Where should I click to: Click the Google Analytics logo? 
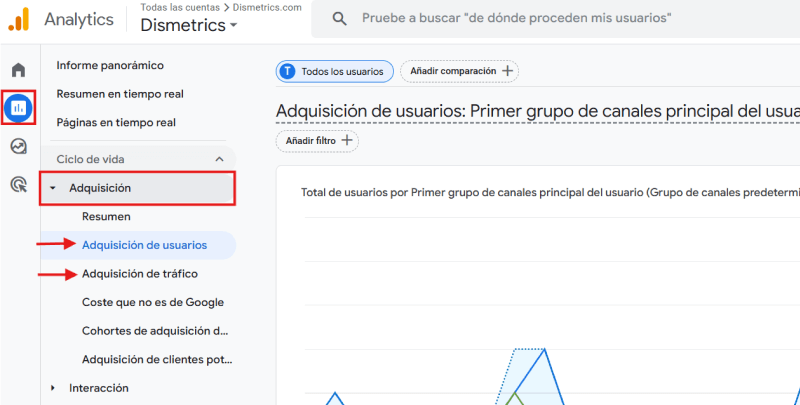click(19, 19)
